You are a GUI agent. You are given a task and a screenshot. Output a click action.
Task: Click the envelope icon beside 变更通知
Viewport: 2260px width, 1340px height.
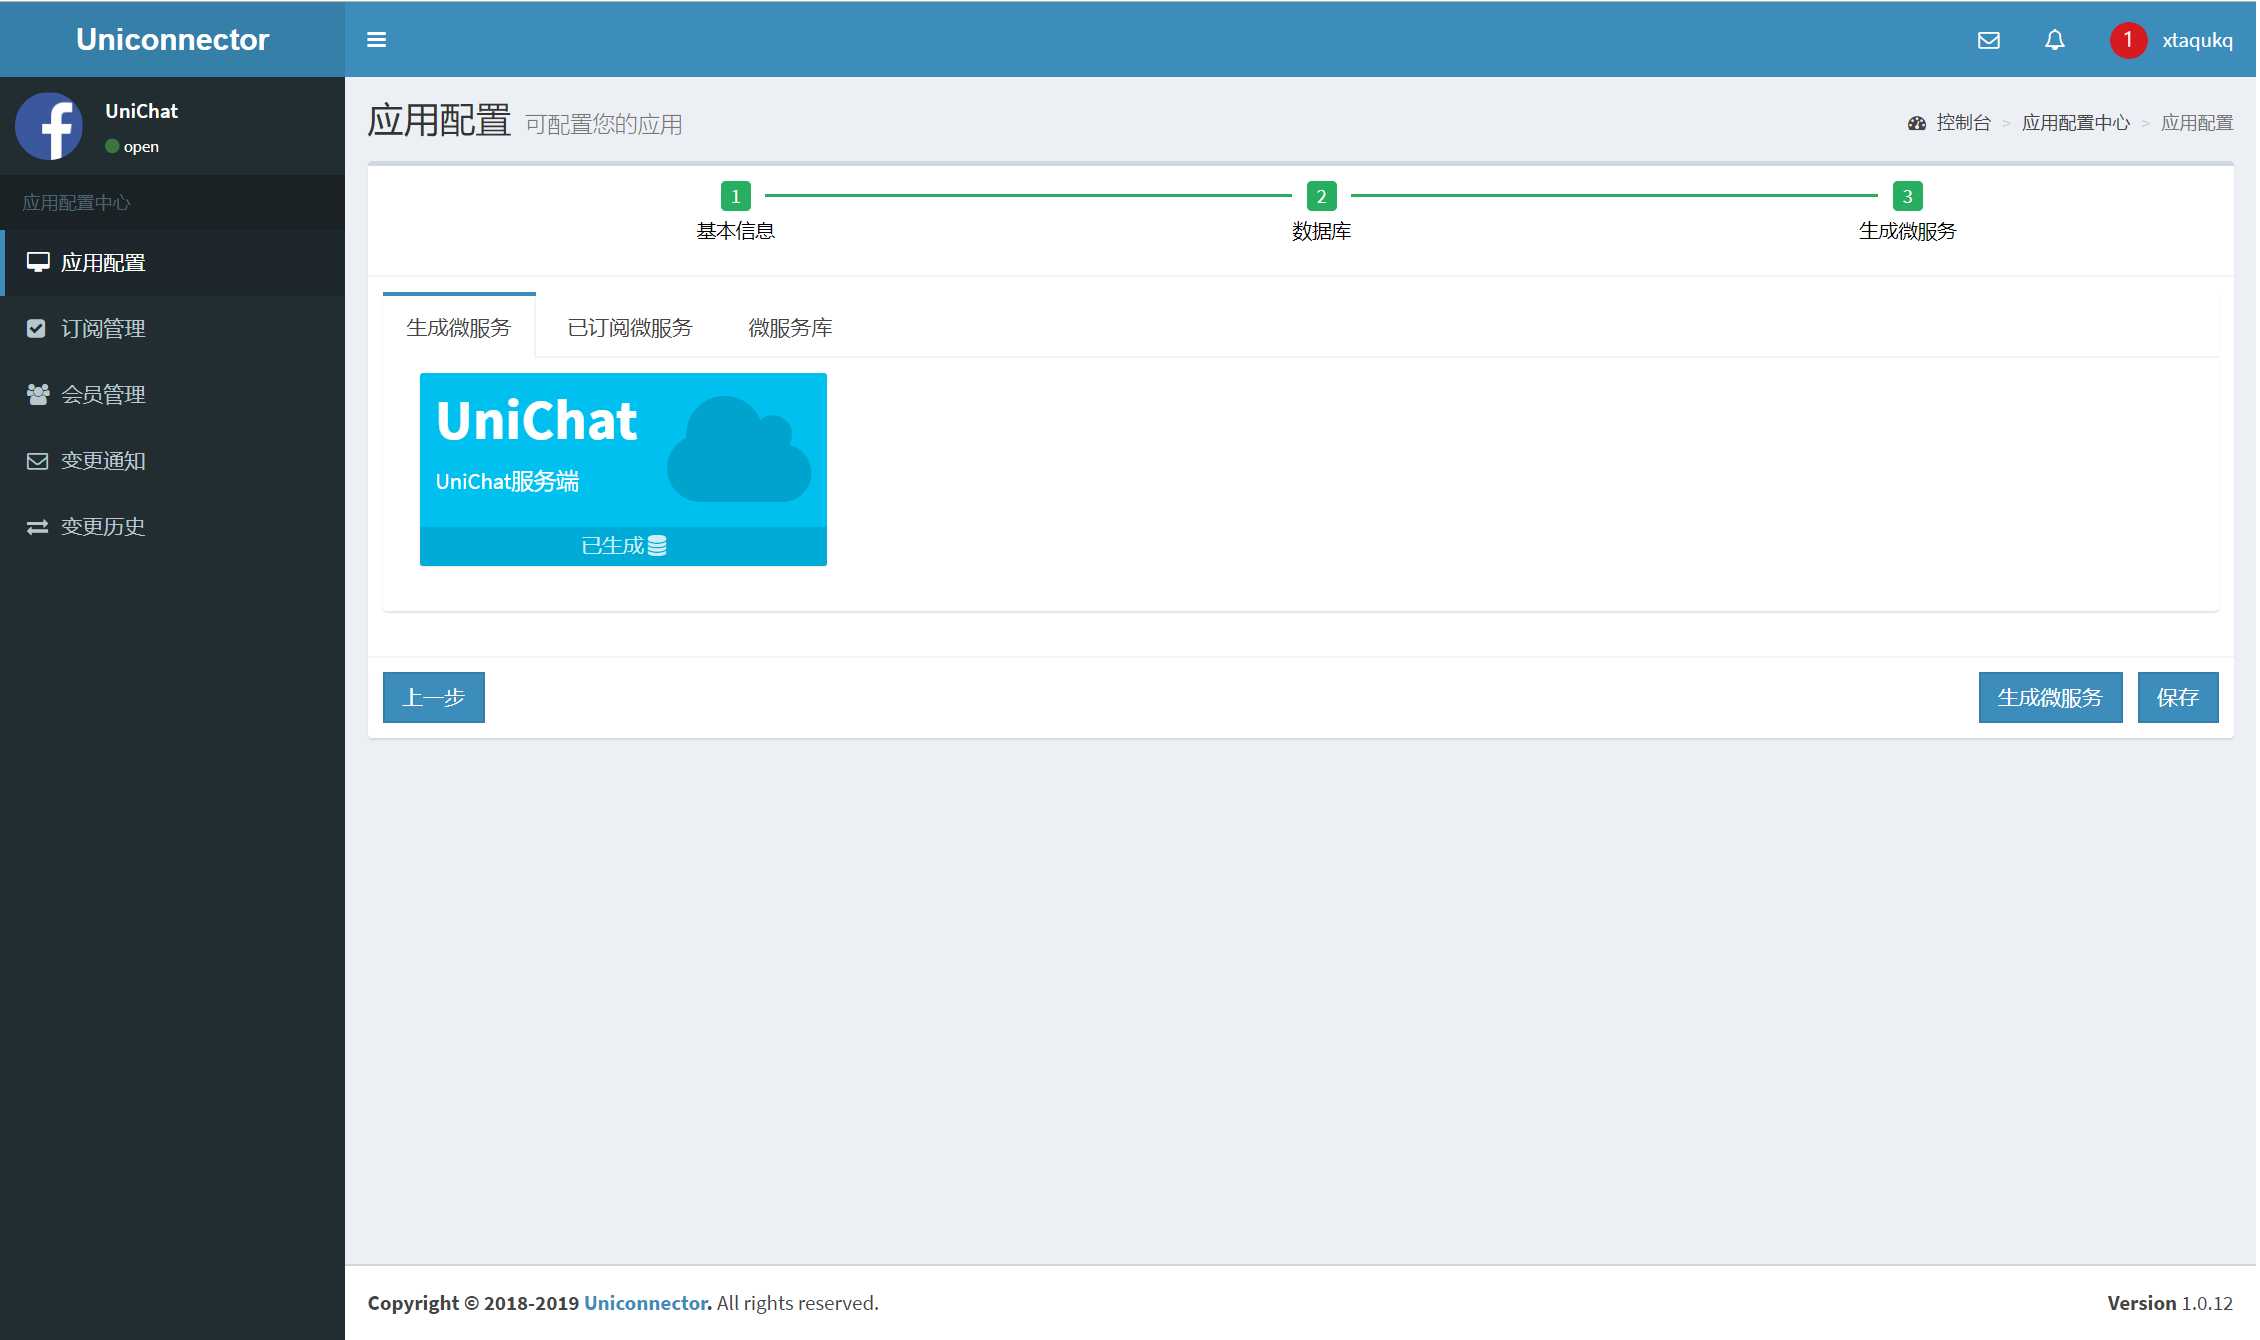37,461
